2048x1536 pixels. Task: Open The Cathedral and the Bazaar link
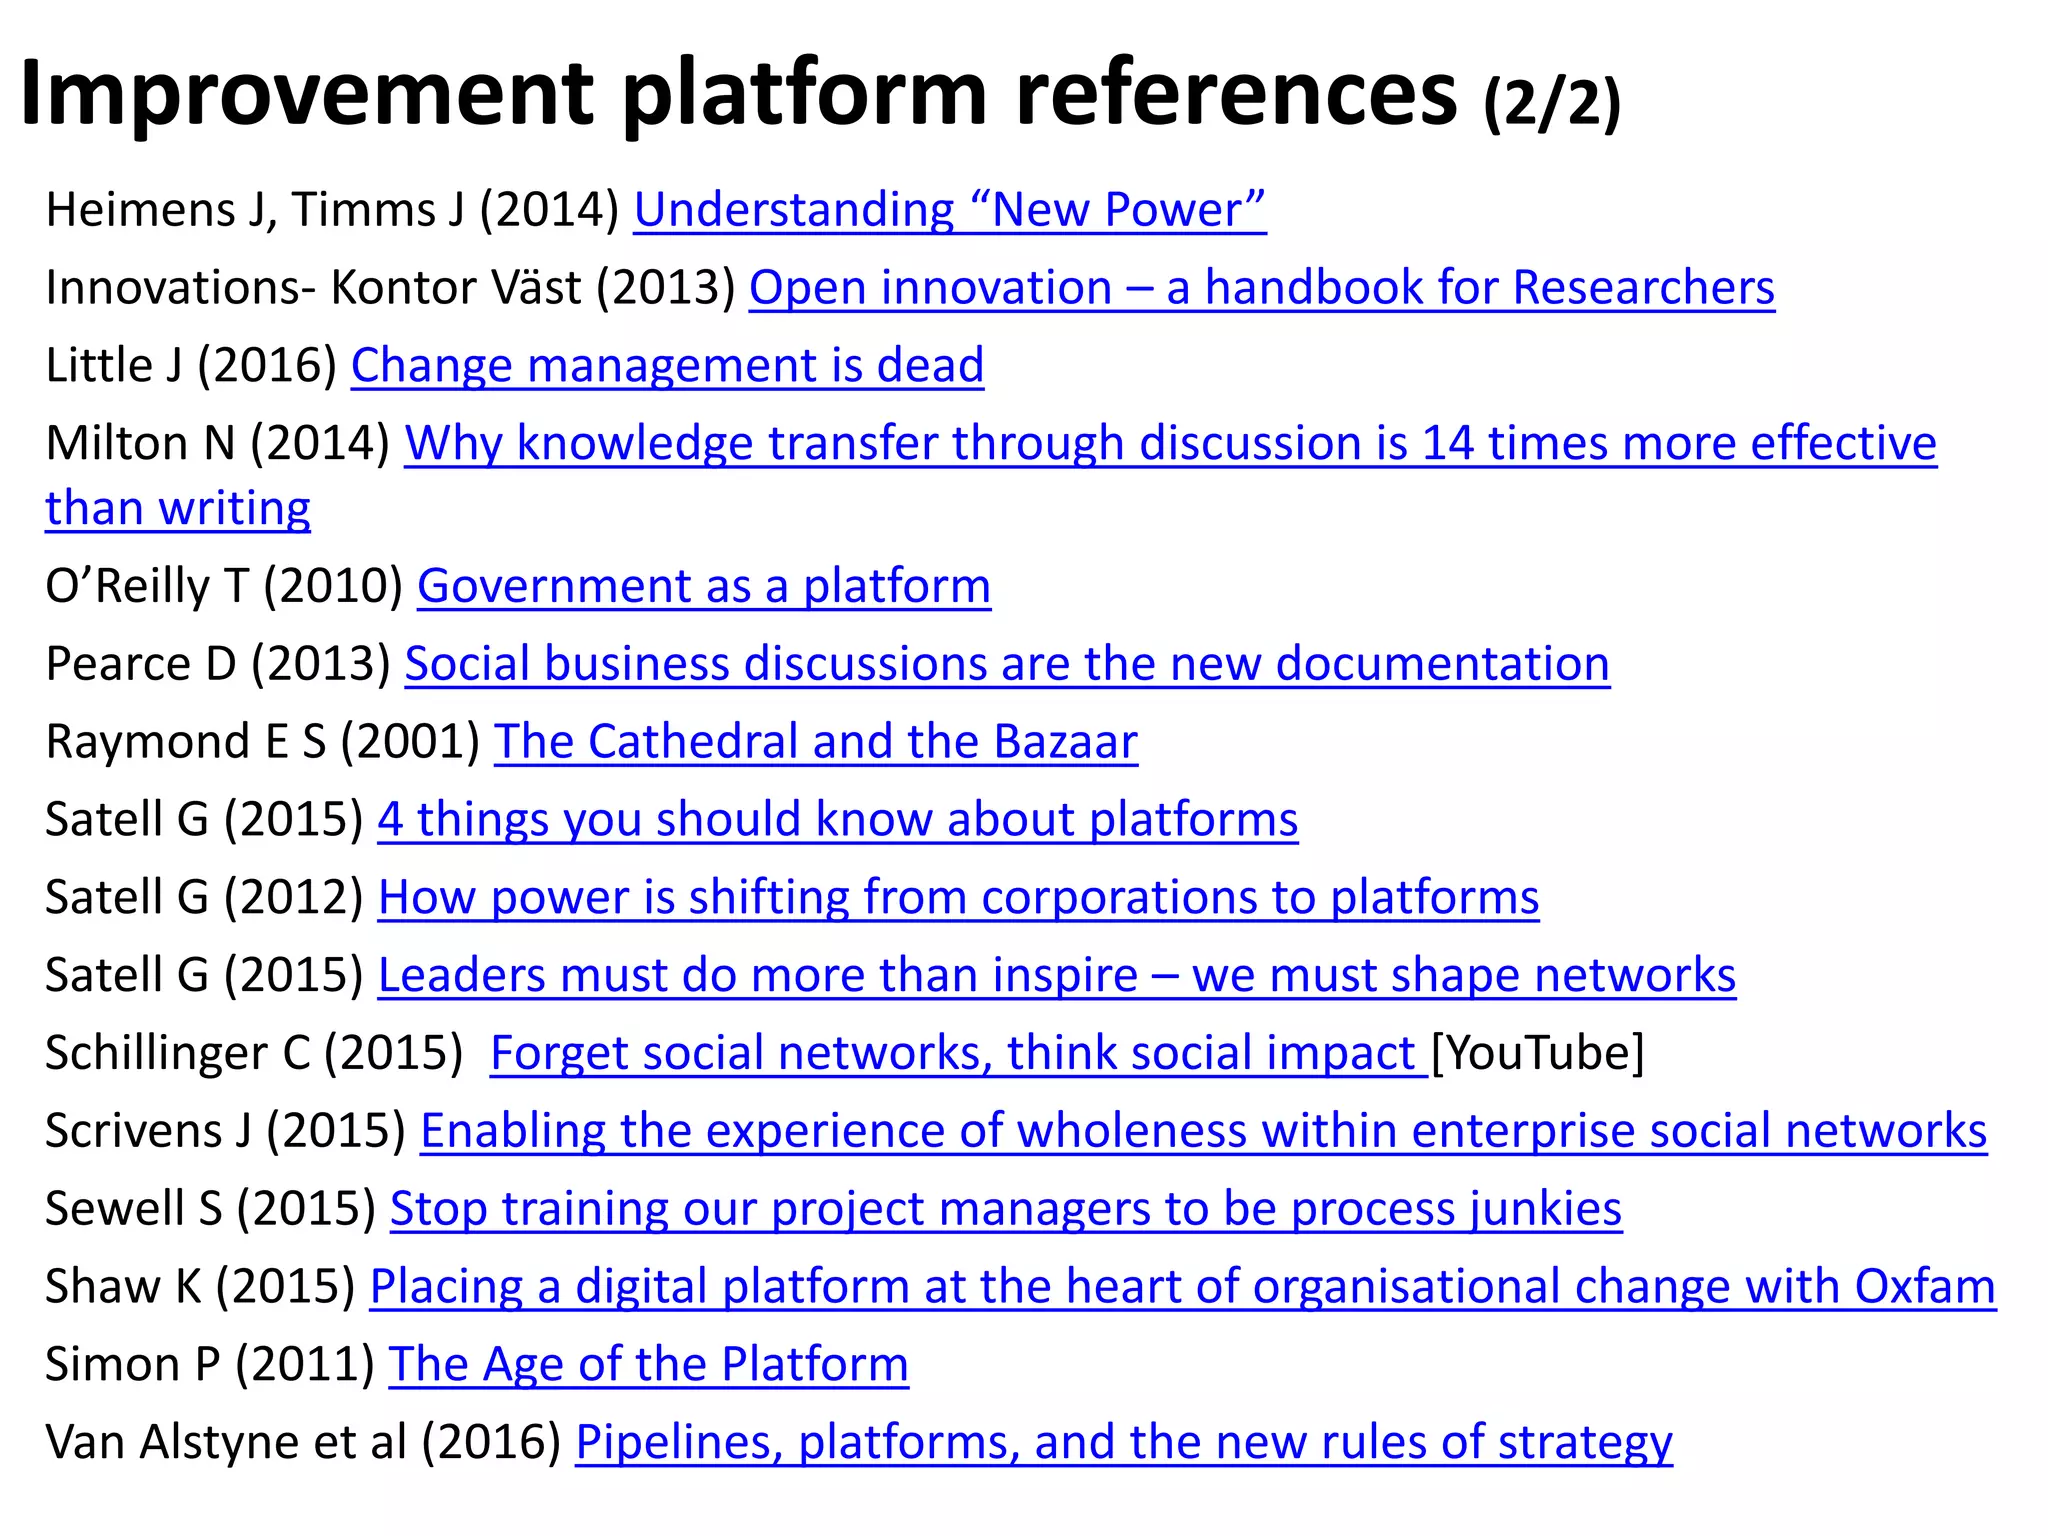click(816, 743)
